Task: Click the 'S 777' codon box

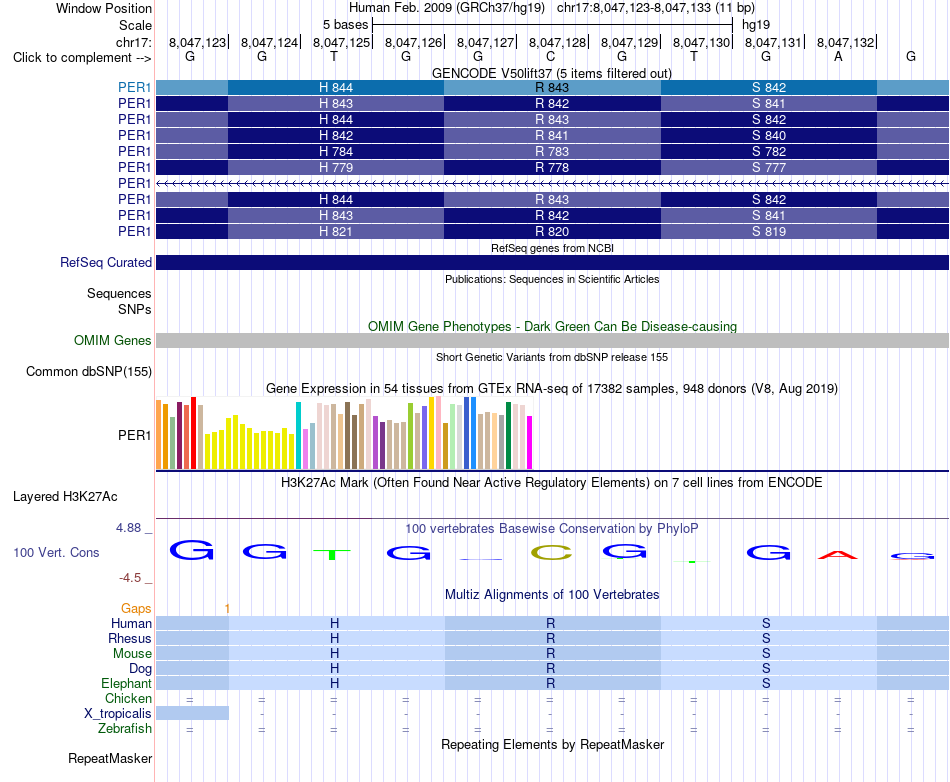Action: point(769,167)
